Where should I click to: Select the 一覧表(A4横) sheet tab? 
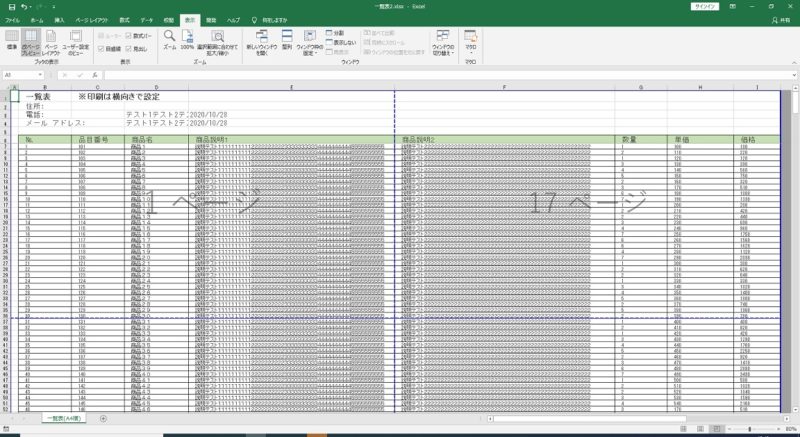(64, 418)
